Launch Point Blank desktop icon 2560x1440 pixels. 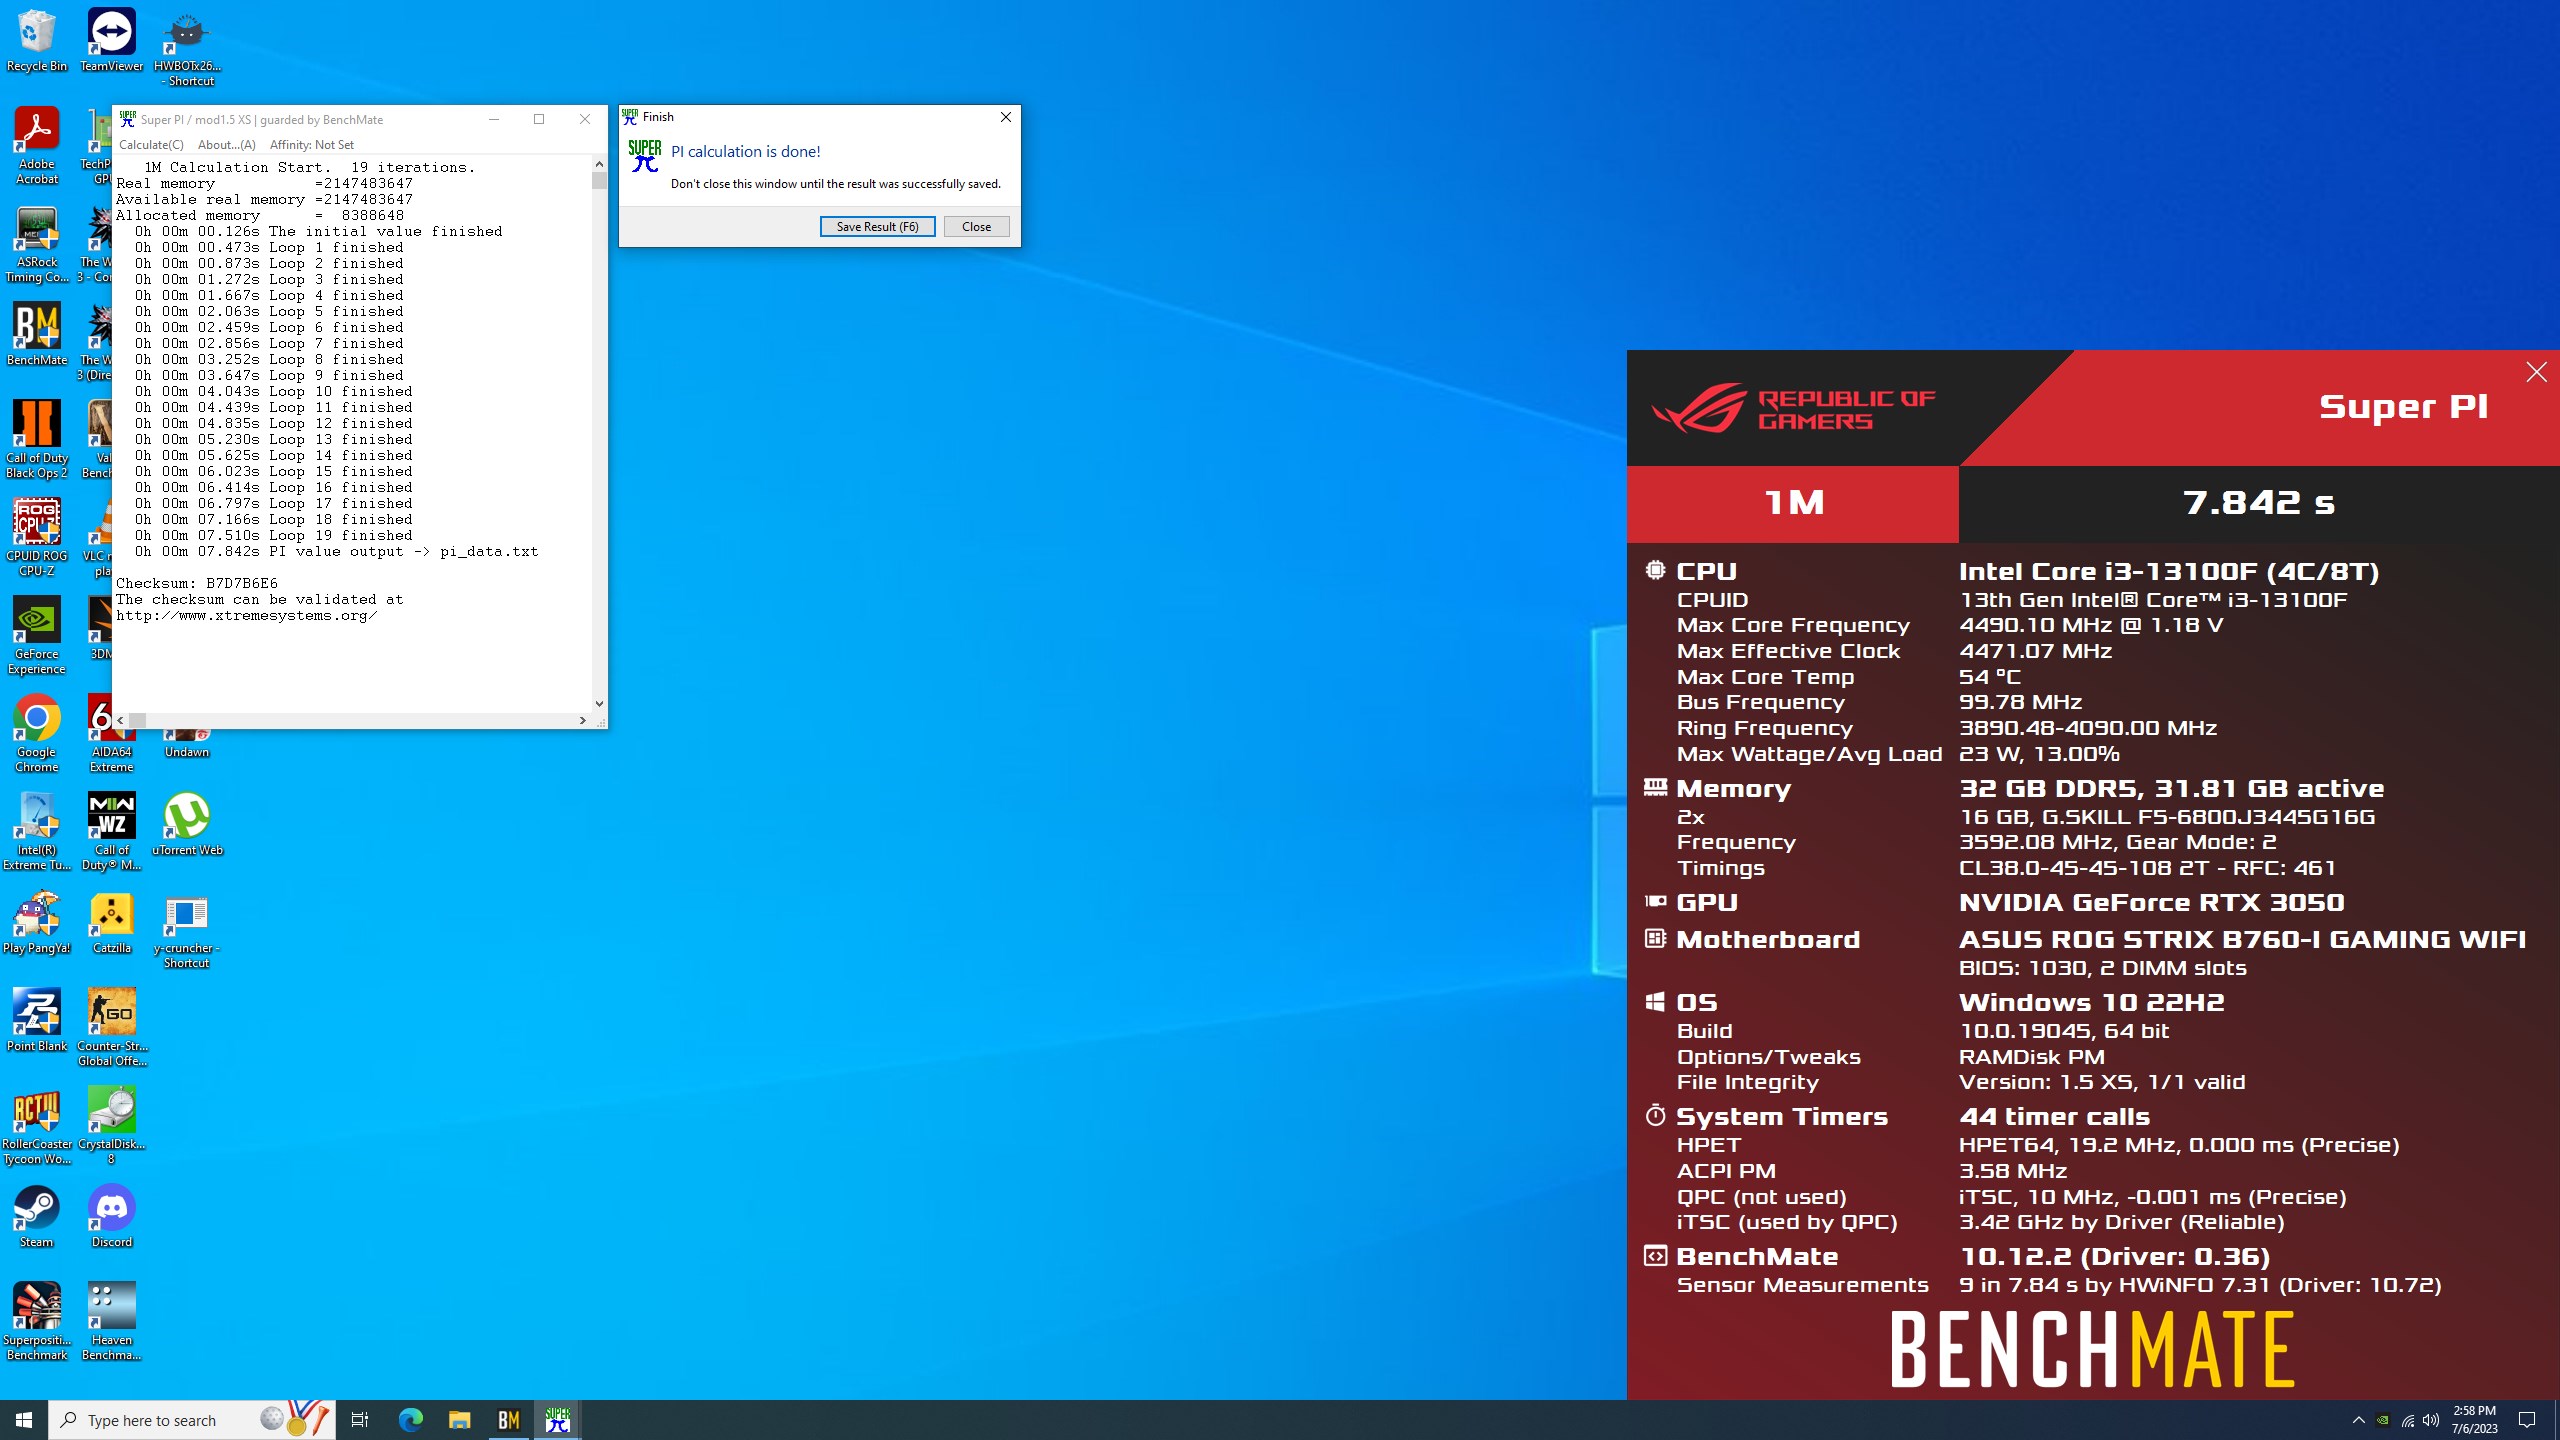coord(37,1021)
